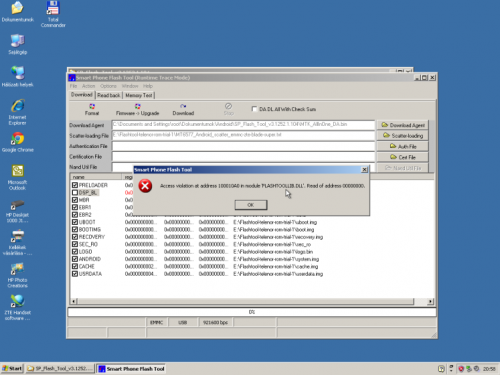Uncheck the USRDATA partition checkbox

[75, 274]
